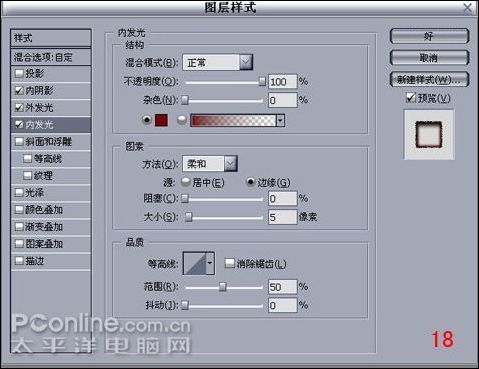Click the red-to-transparent gradient bar
Screen dimensions: 479x369
point(233,120)
